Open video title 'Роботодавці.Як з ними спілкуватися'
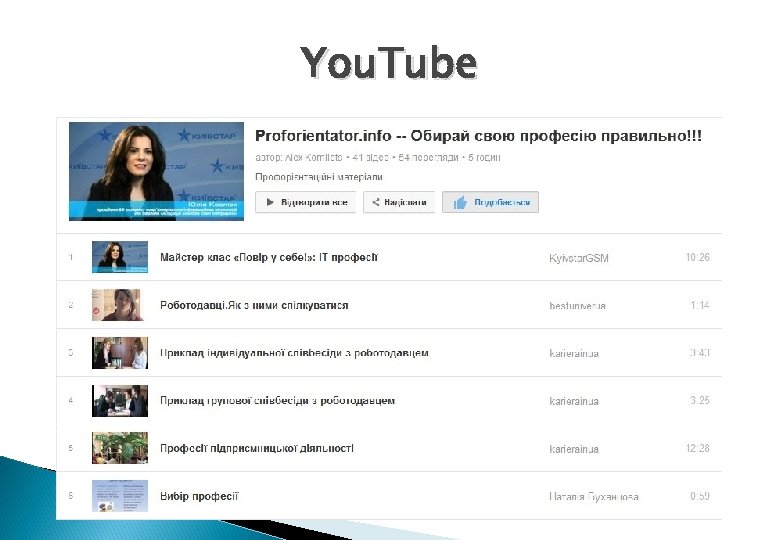The image size is (780, 540). 254,305
